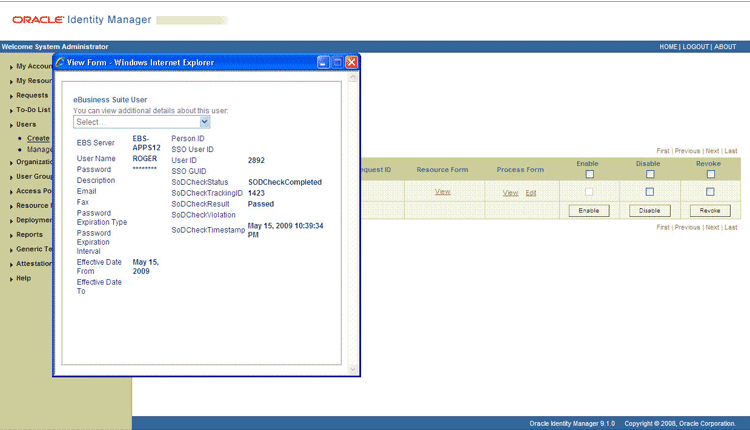
Task: Click the SoDCheckTrackingID value 1423
Action: click(256, 193)
